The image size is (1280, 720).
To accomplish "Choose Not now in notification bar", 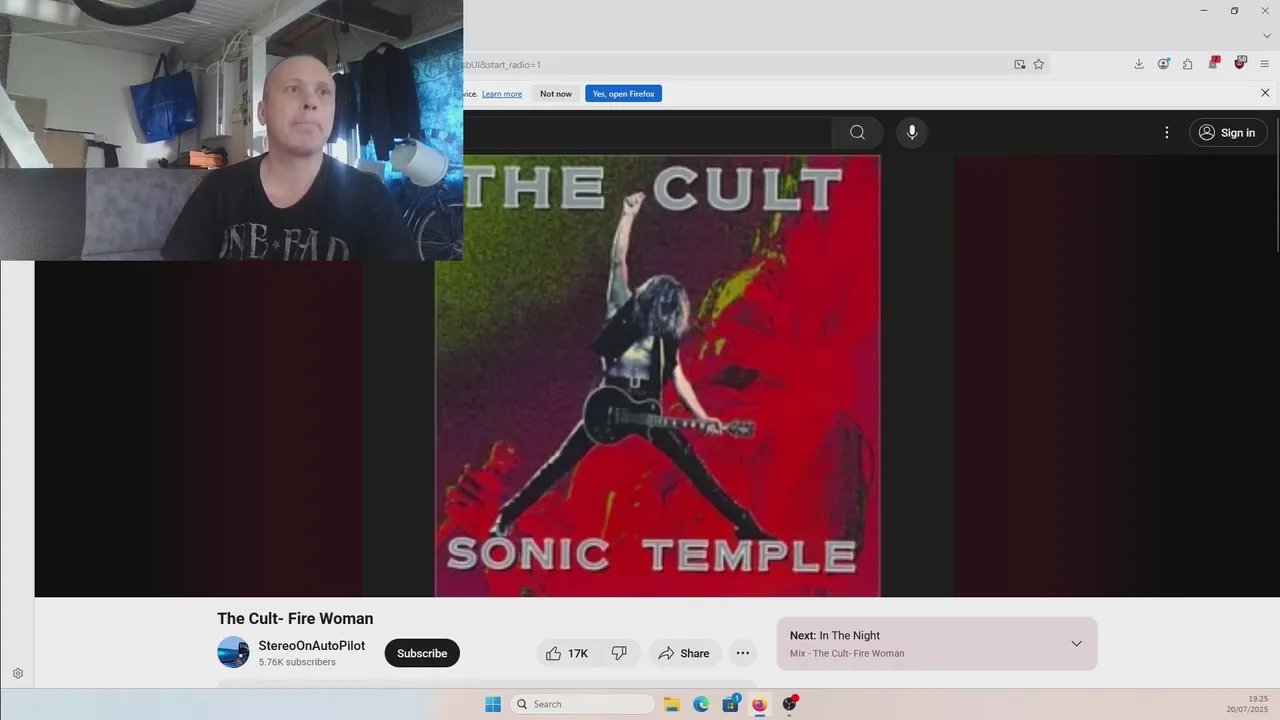I will 556,94.
